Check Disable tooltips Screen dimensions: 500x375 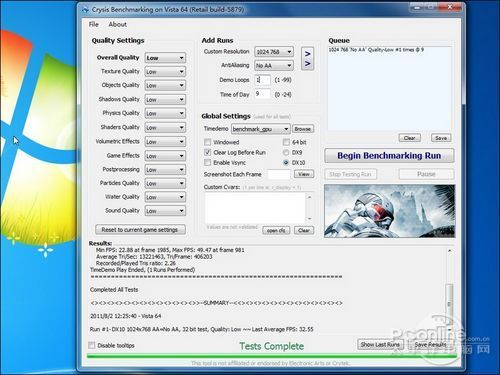(92, 345)
